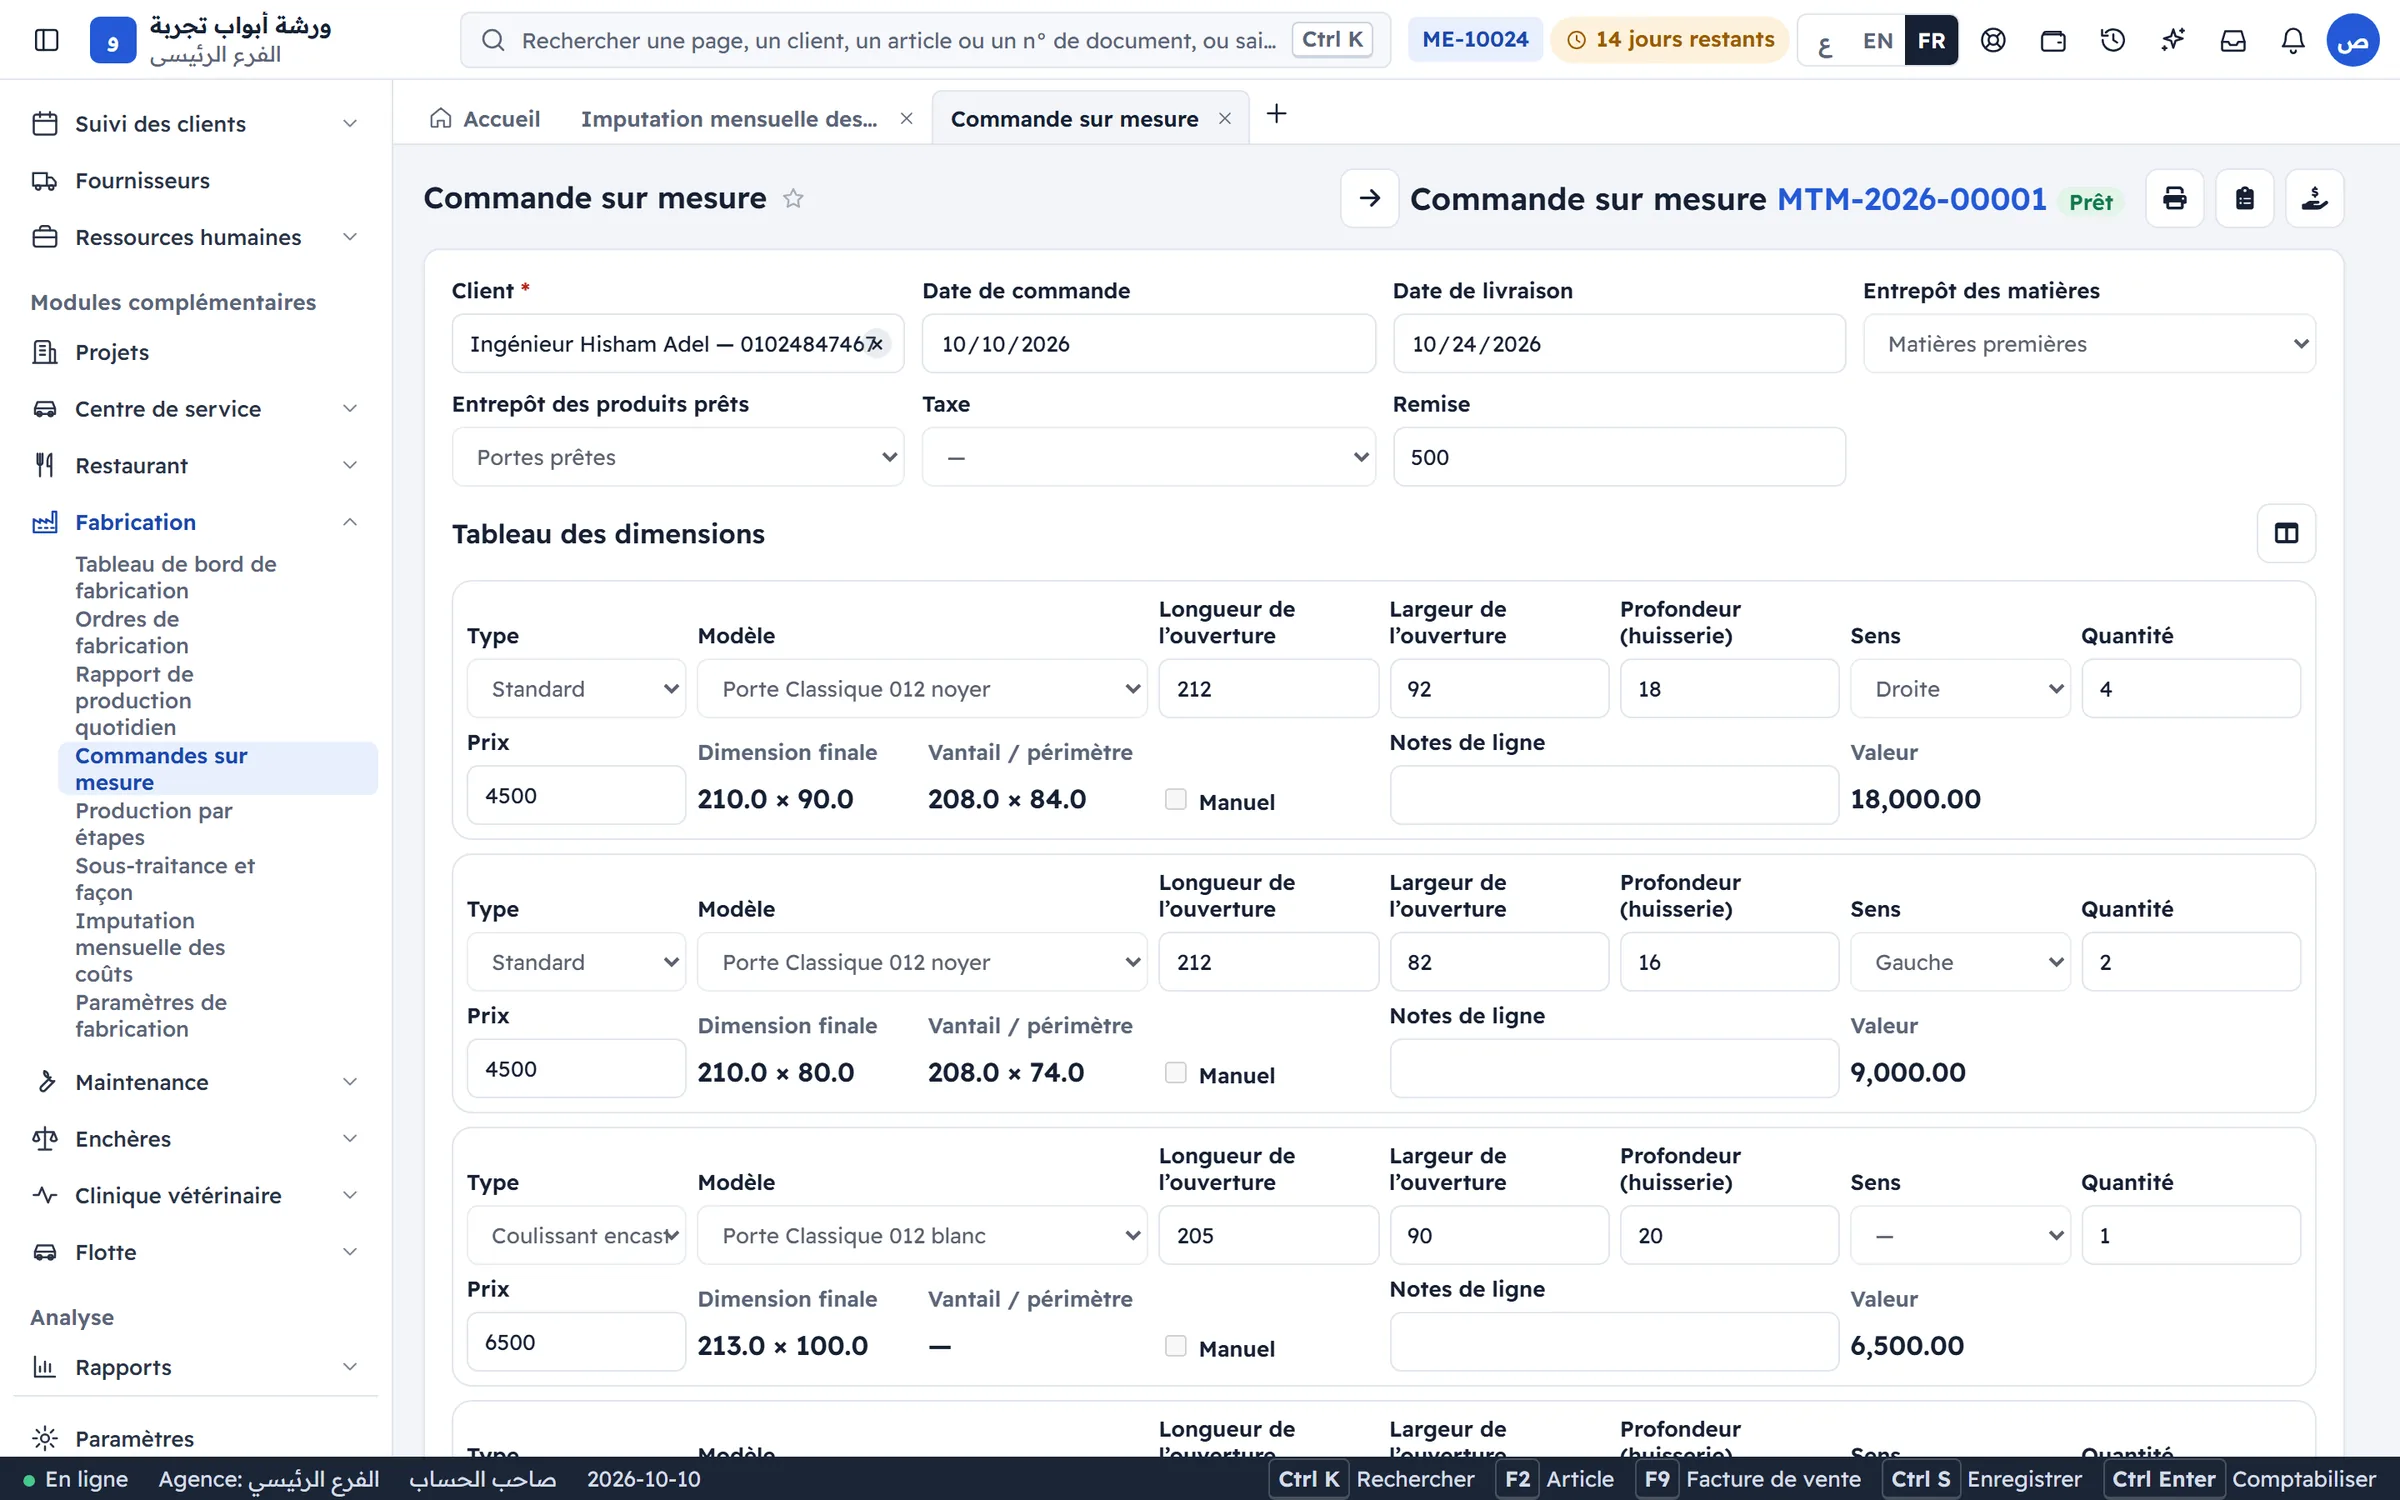Toggle the sidebar collapse icon
2400x1500 pixels.
tap(46, 40)
